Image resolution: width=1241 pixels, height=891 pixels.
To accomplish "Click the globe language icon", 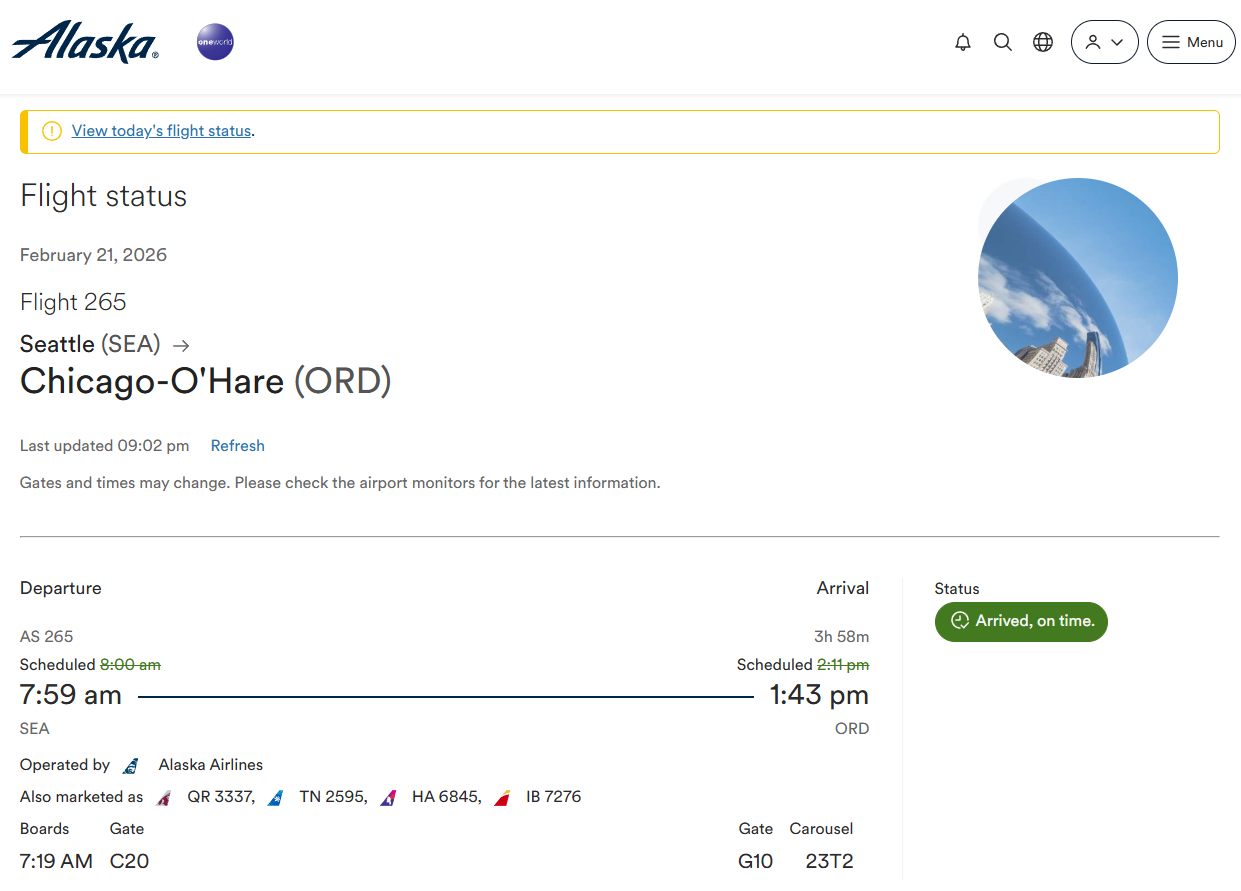I will [1043, 43].
